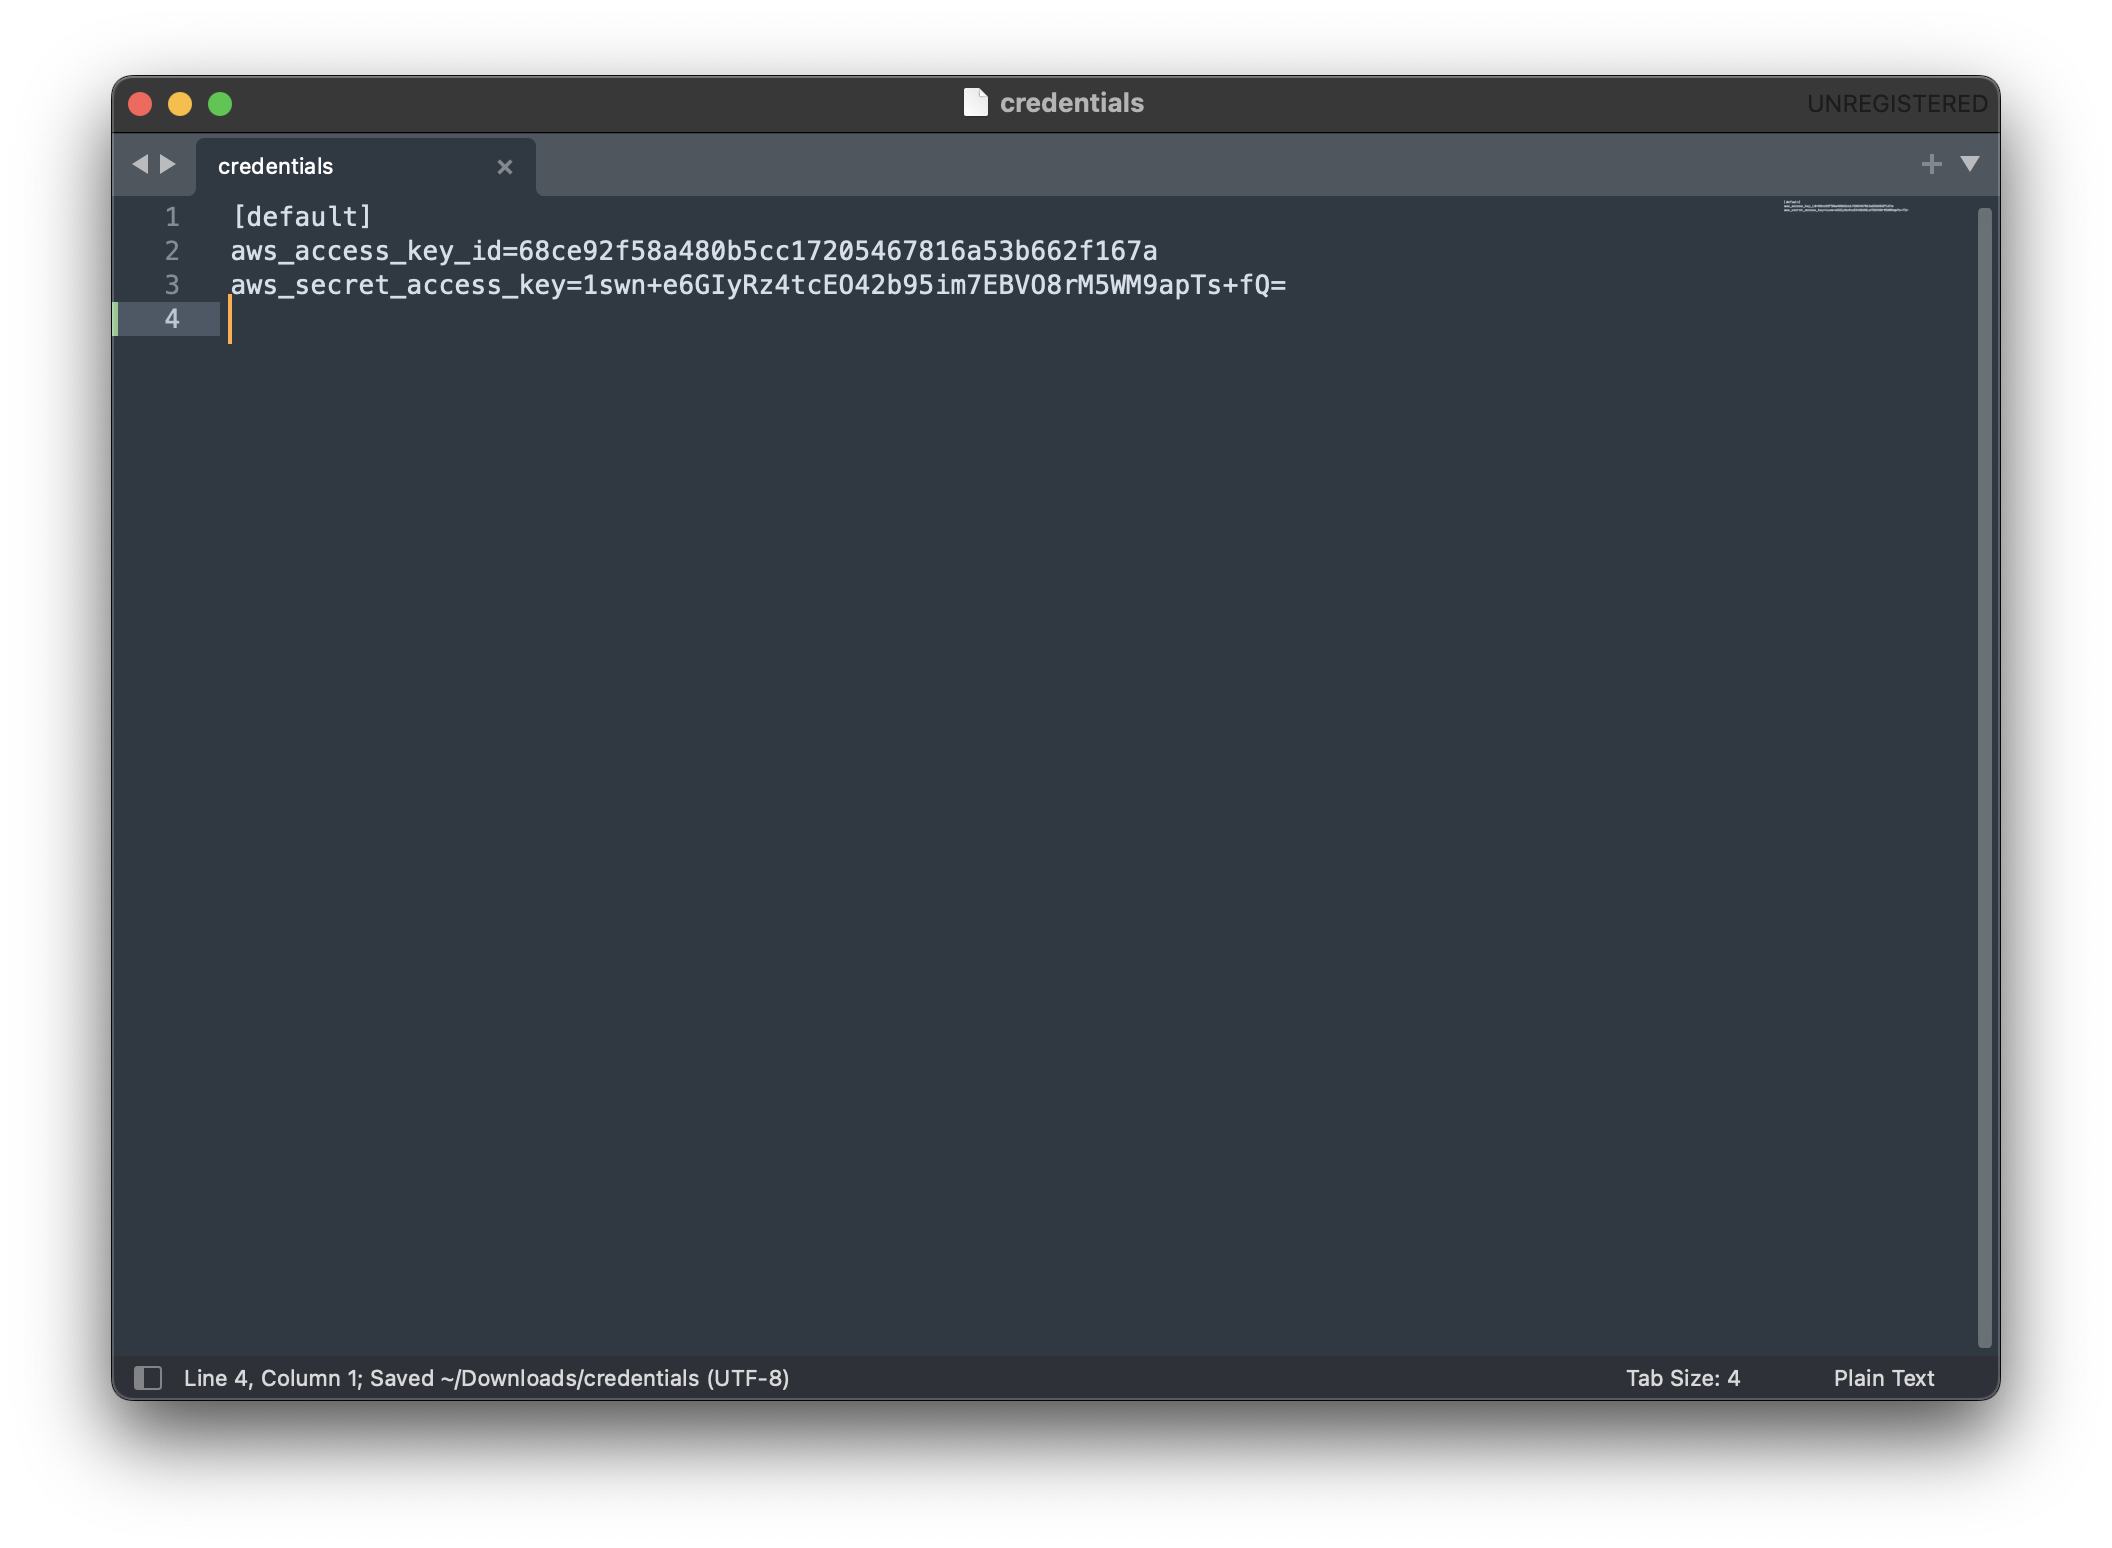Image resolution: width=2112 pixels, height=1548 pixels.
Task: Close the credentials tab
Action: tap(505, 166)
